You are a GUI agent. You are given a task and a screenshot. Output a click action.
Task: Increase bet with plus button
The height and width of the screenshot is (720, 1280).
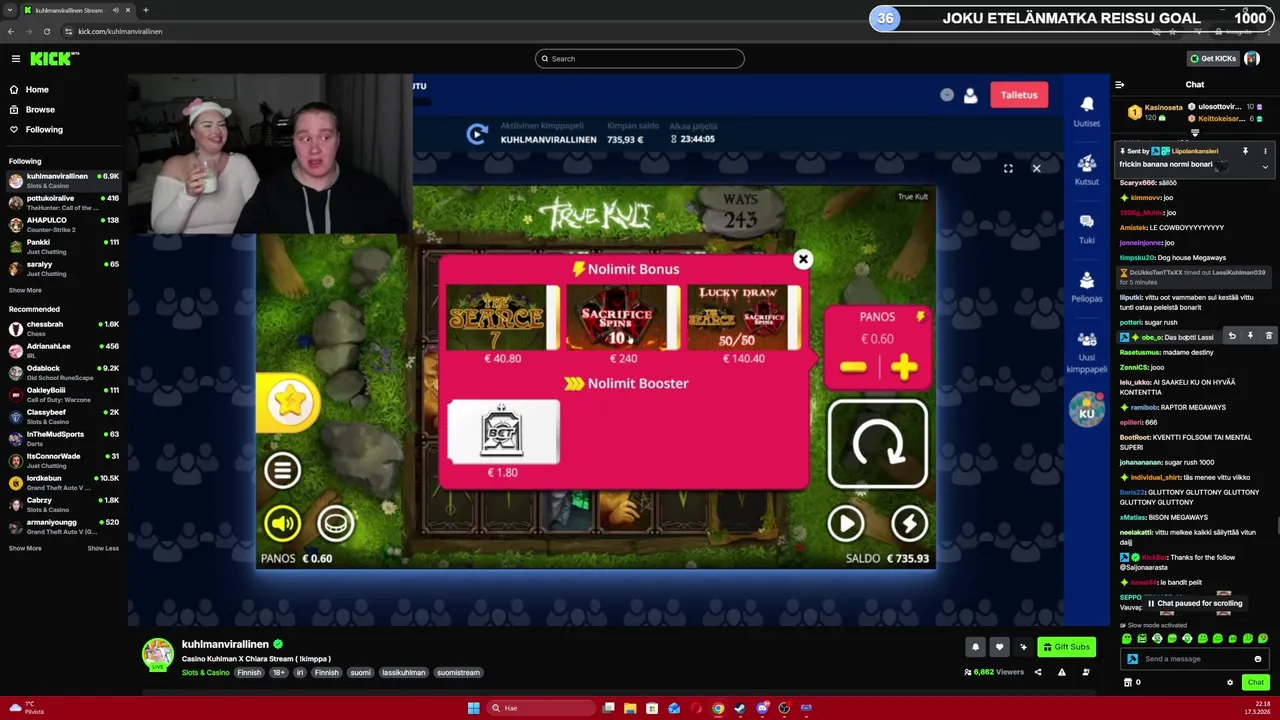(x=903, y=367)
